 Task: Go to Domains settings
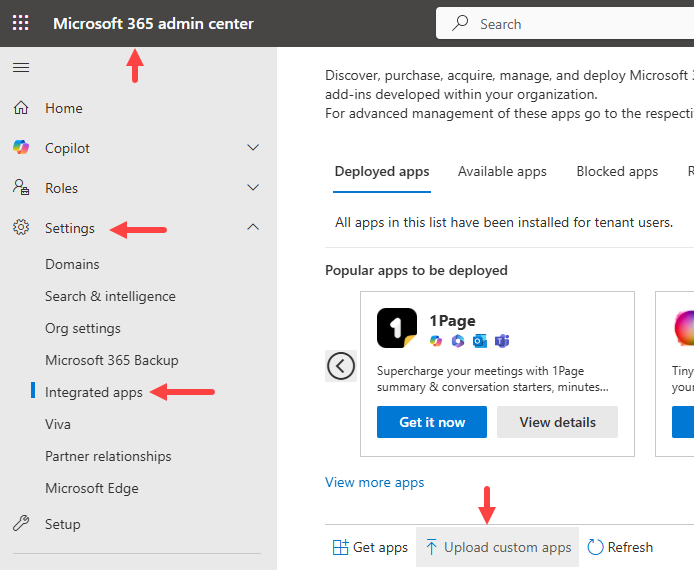pyautogui.click(x=72, y=264)
